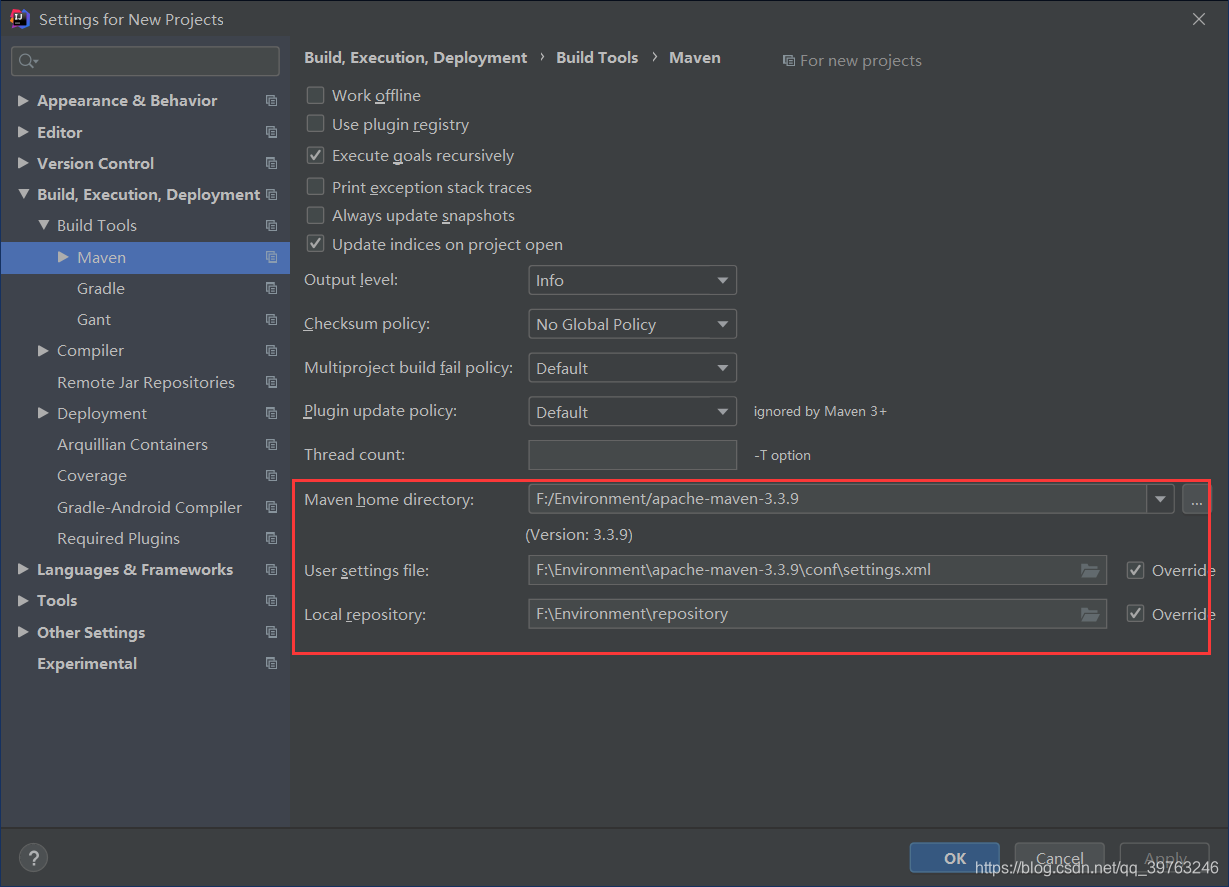Screen dimensions: 1229x887
Task: Click the project-level icon next to Version Control
Action: click(x=271, y=163)
